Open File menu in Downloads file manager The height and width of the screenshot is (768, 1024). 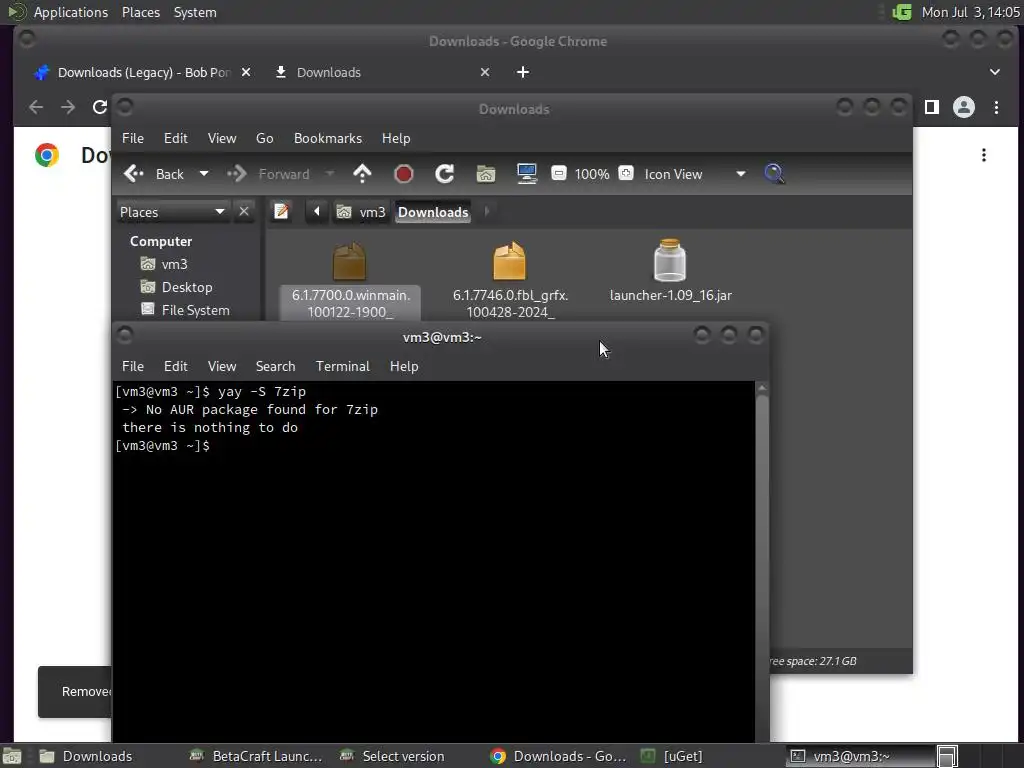point(133,138)
